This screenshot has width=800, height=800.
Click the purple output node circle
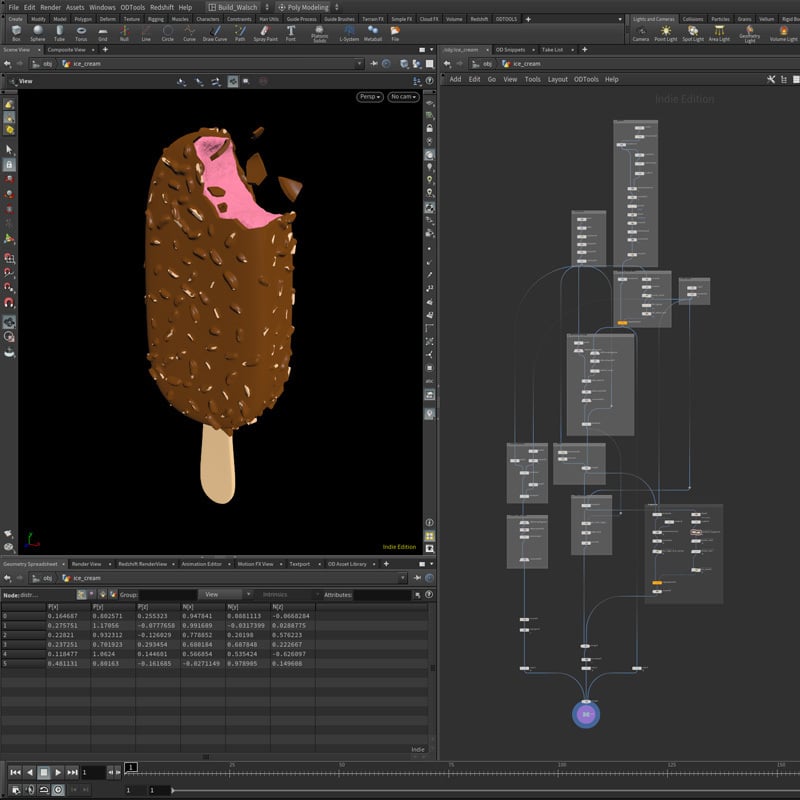(x=586, y=714)
